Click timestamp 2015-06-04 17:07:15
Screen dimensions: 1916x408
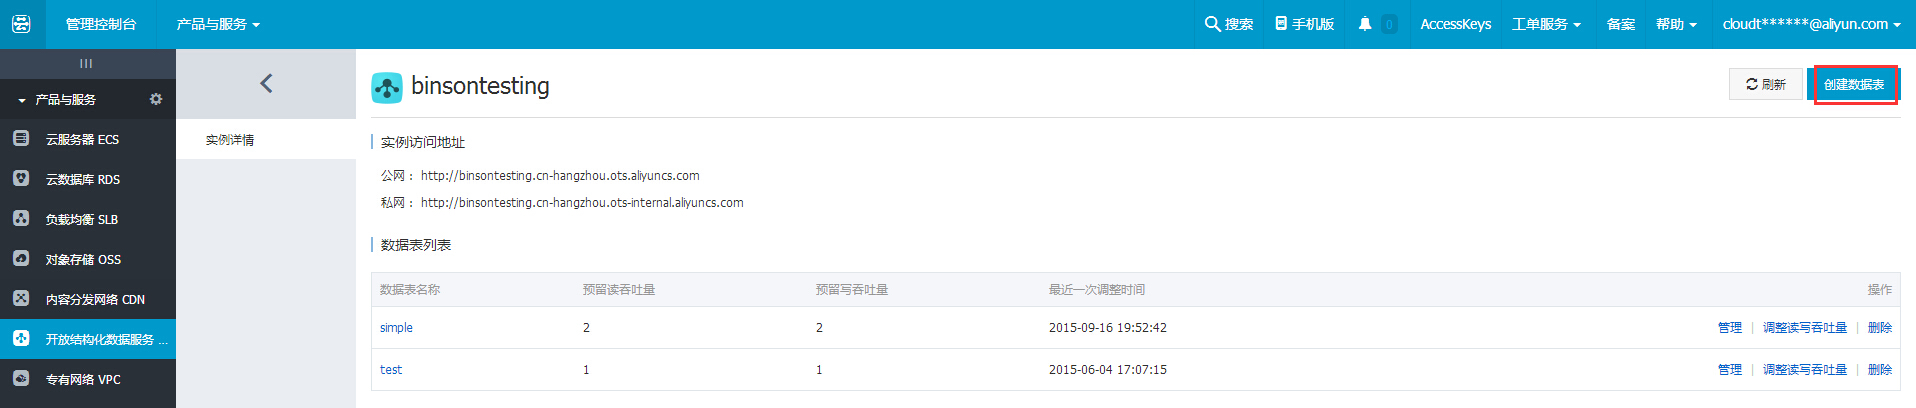pyautogui.click(x=1108, y=370)
